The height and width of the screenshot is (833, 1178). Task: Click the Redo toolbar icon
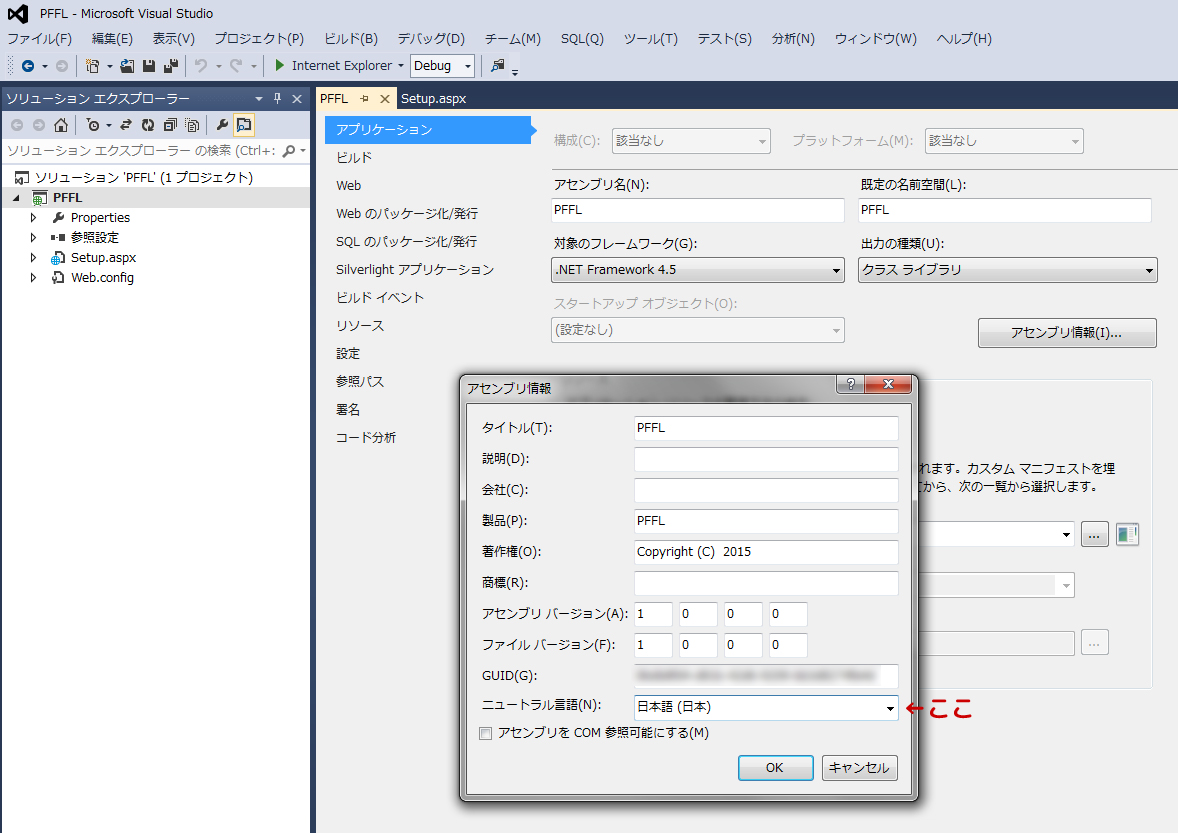(236, 66)
